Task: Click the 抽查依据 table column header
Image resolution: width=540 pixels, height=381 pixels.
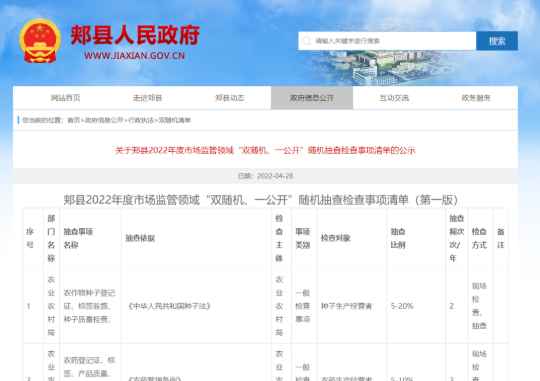Action: click(140, 238)
